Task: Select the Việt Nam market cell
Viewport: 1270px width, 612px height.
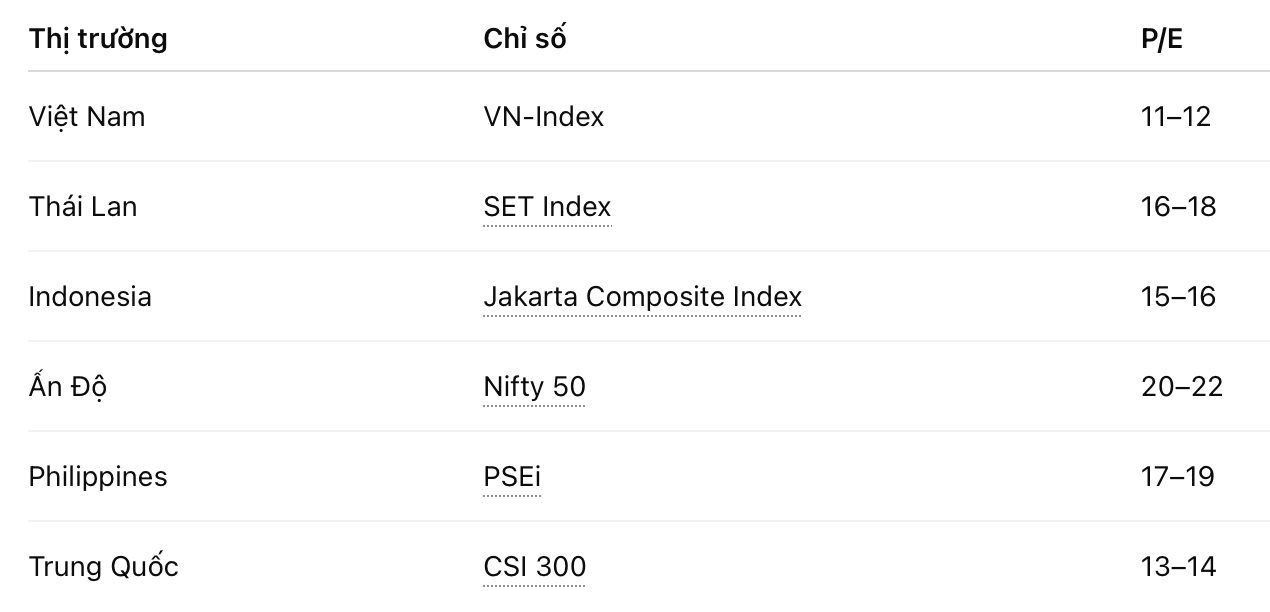Action: (87, 117)
